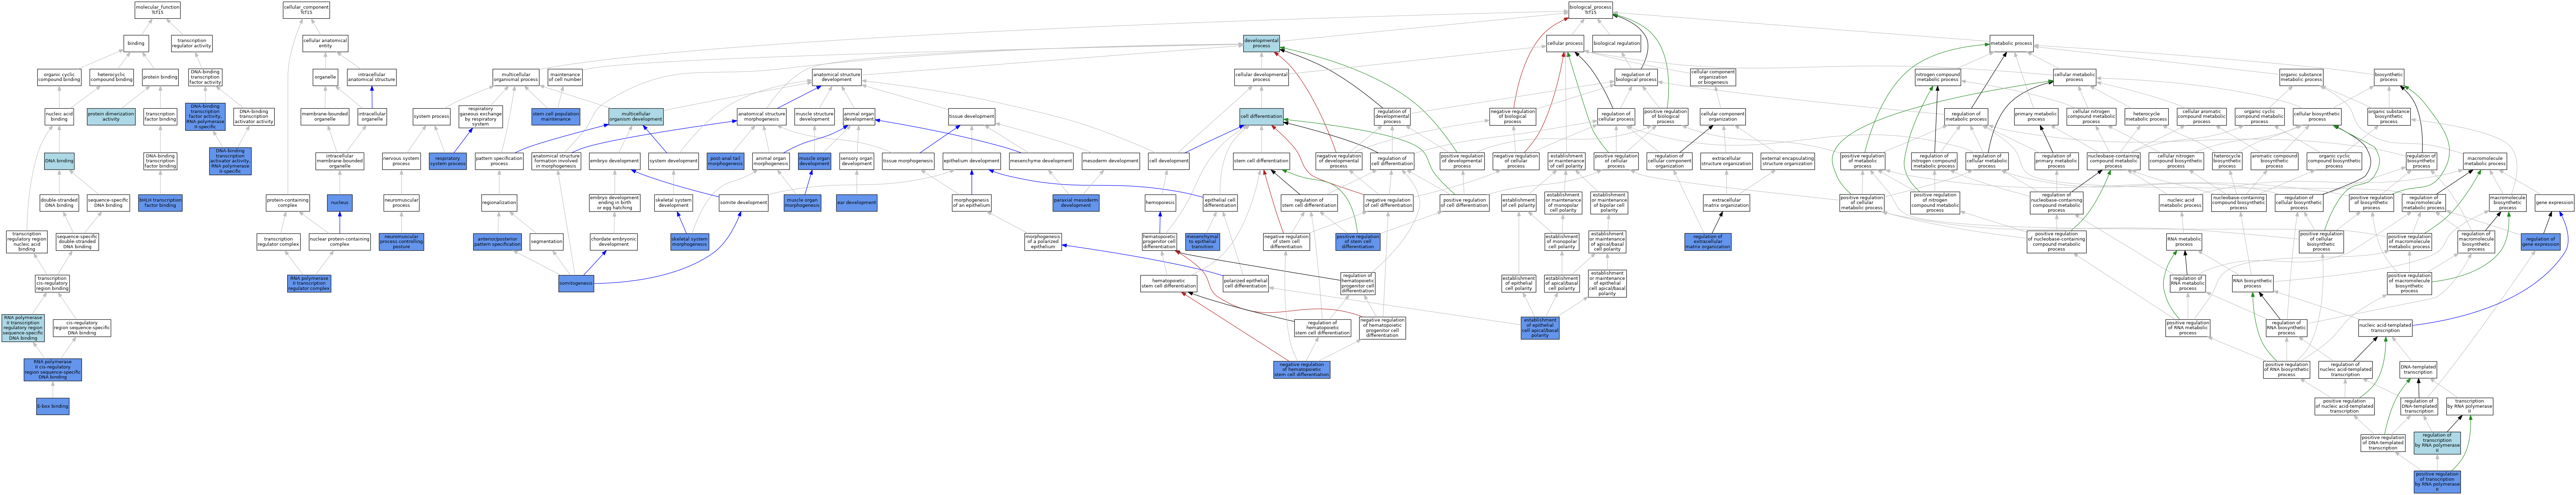Click 'establishment of epithelial cell apical/basal polarity' blue node
The image size is (2576, 495).
(1540, 328)
